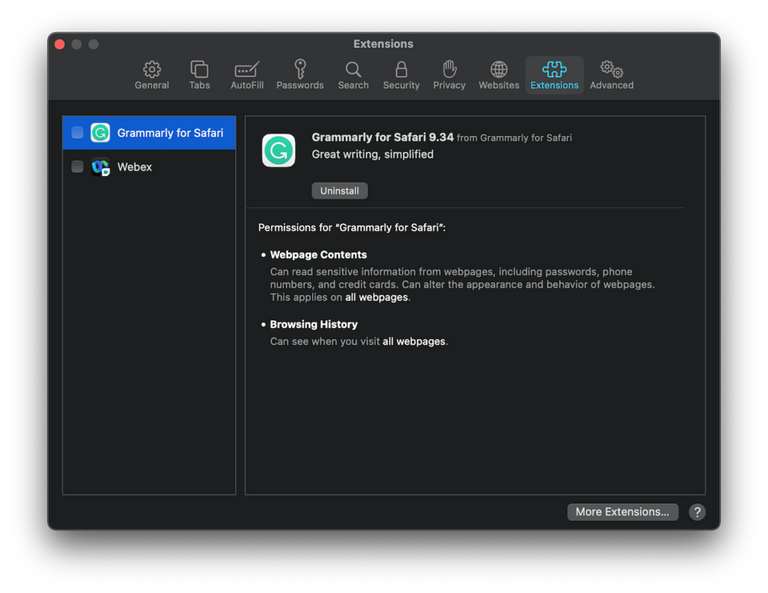Image resolution: width=768 pixels, height=593 pixels.
Task: Click the Browsing History permission heading
Action: [x=314, y=324]
